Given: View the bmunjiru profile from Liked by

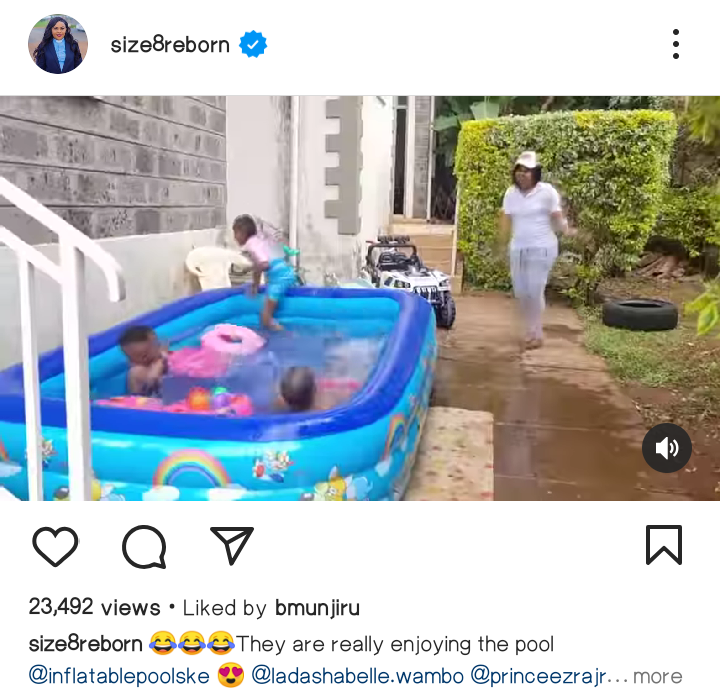Looking at the screenshot, I should [317, 608].
